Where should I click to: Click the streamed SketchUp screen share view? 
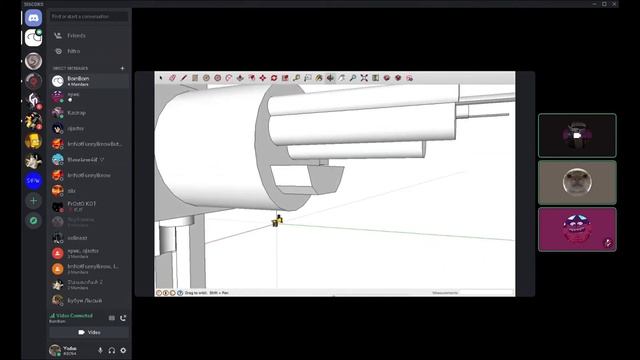(x=335, y=184)
